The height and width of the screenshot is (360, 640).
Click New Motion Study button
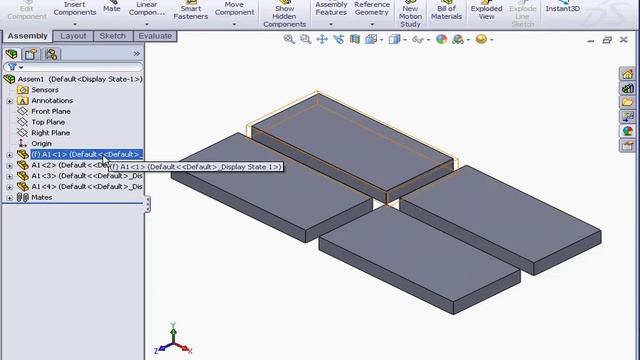click(x=410, y=14)
